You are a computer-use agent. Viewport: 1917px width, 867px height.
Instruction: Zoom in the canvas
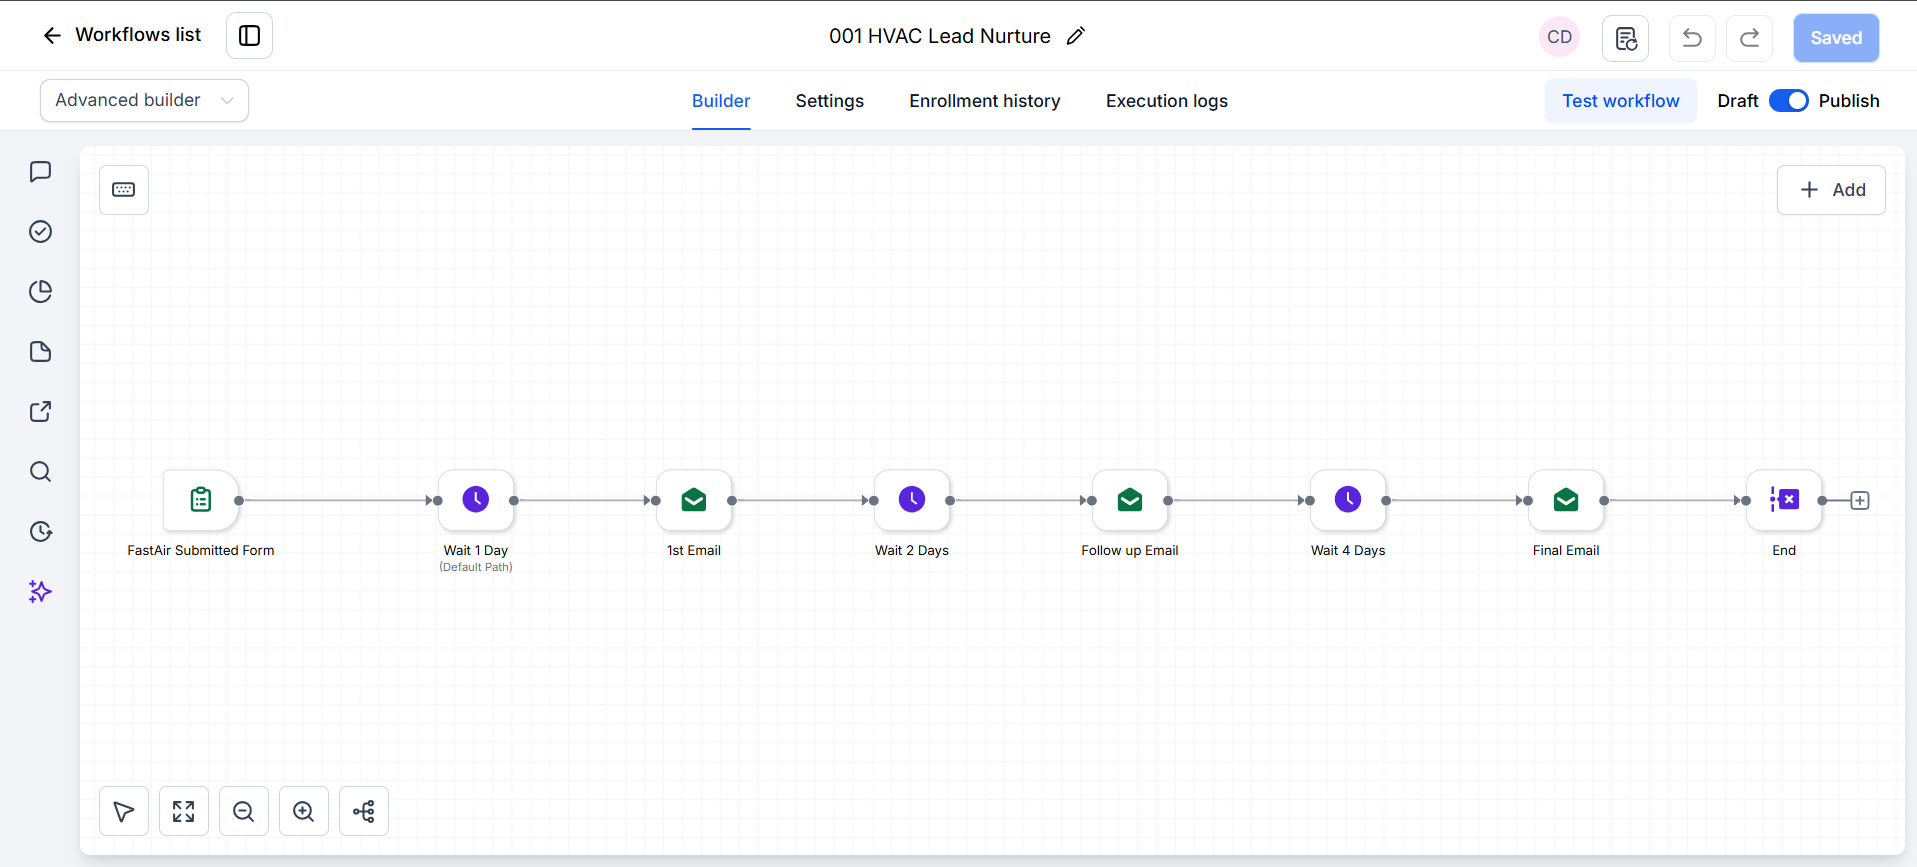pyautogui.click(x=304, y=811)
